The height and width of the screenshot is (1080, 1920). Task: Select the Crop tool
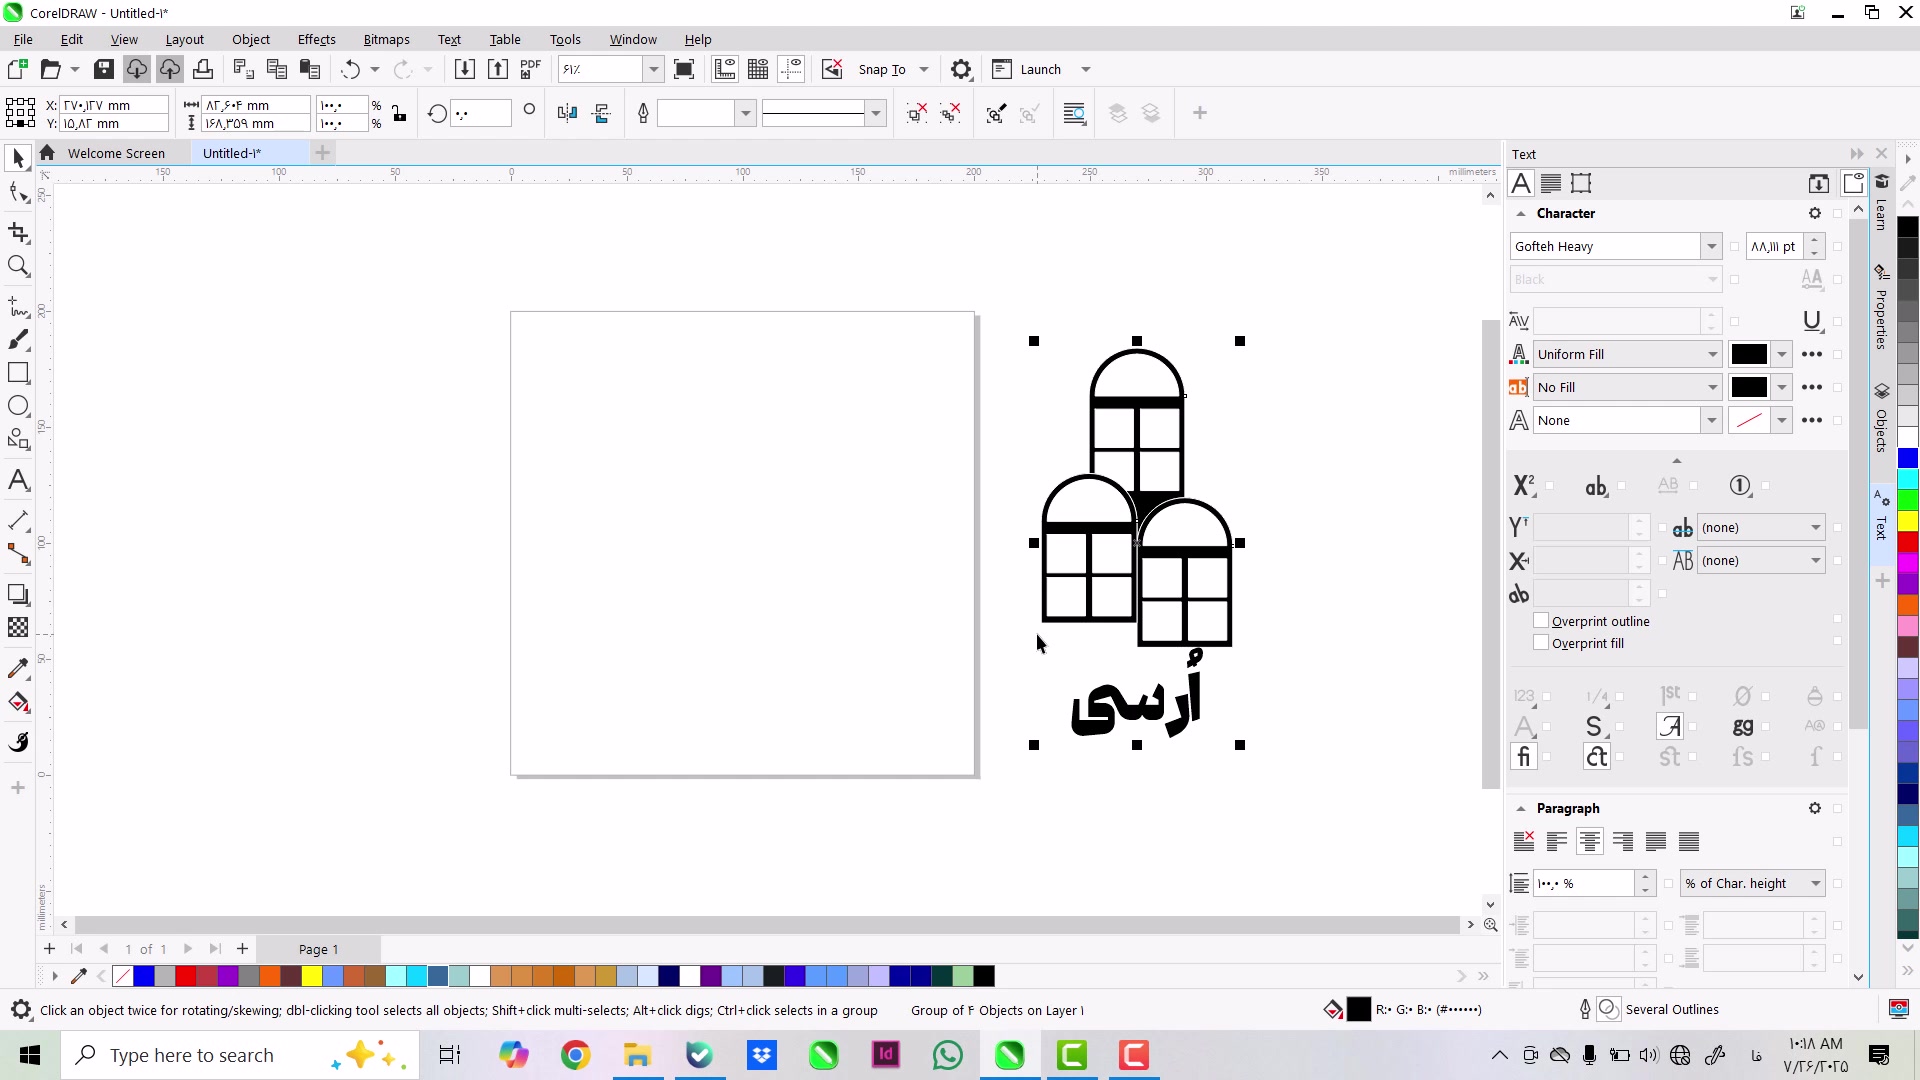pos(18,233)
